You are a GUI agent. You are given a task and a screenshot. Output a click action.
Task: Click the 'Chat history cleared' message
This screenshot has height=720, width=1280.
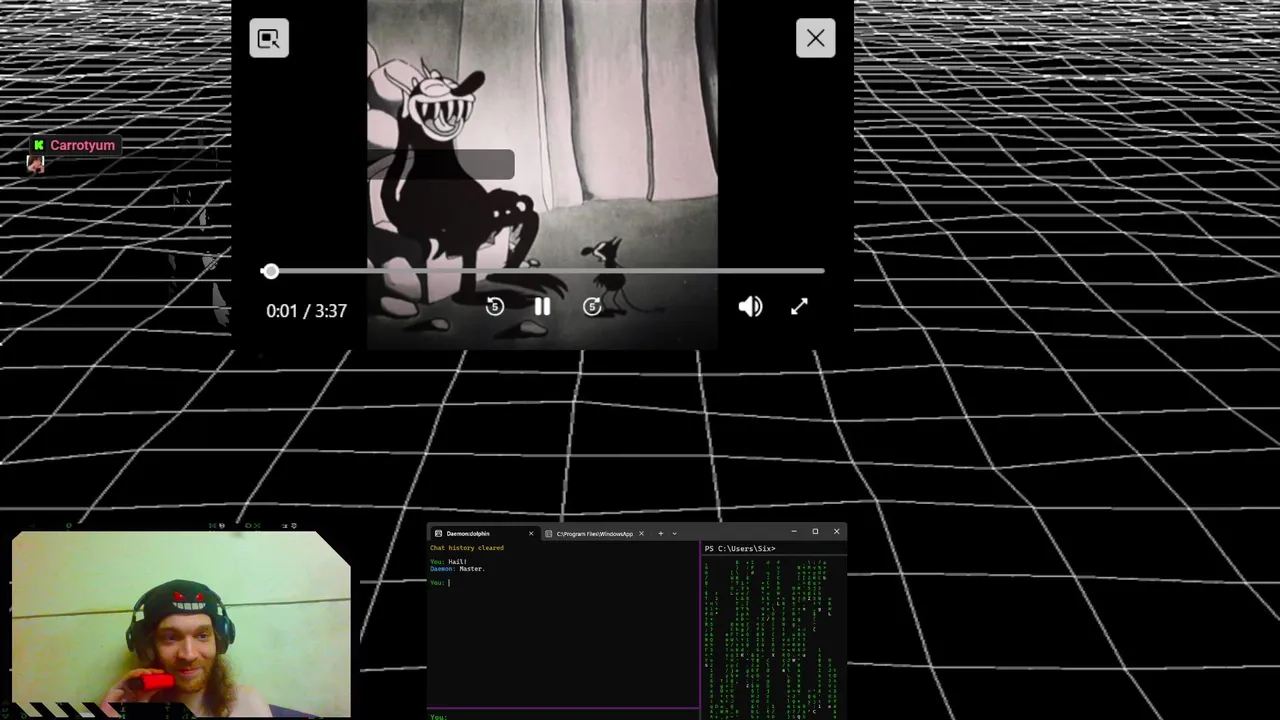tap(467, 548)
